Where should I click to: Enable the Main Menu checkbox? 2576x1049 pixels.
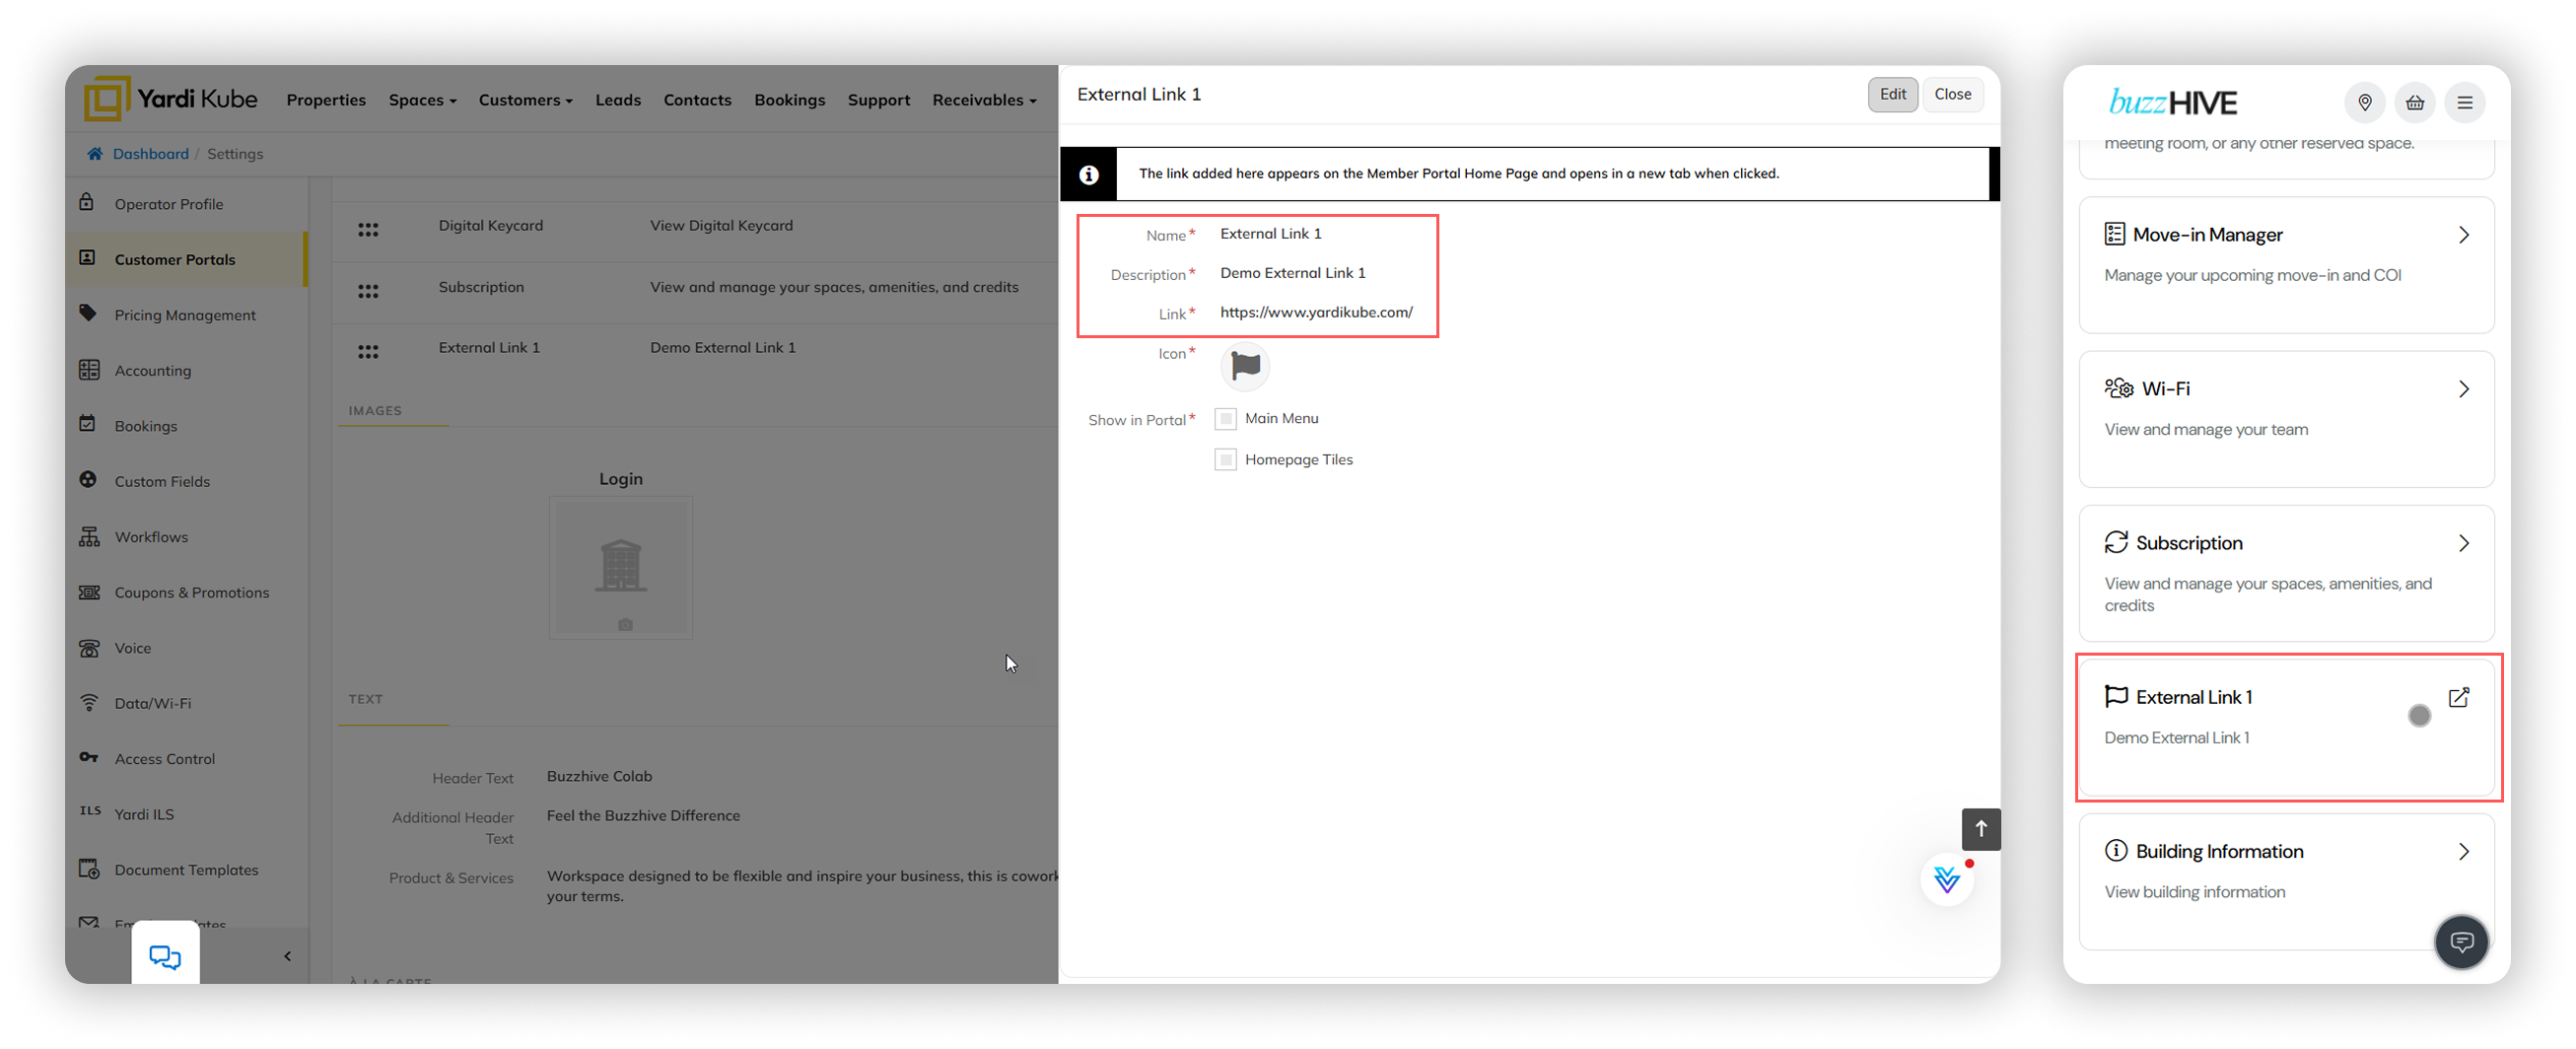[1225, 419]
